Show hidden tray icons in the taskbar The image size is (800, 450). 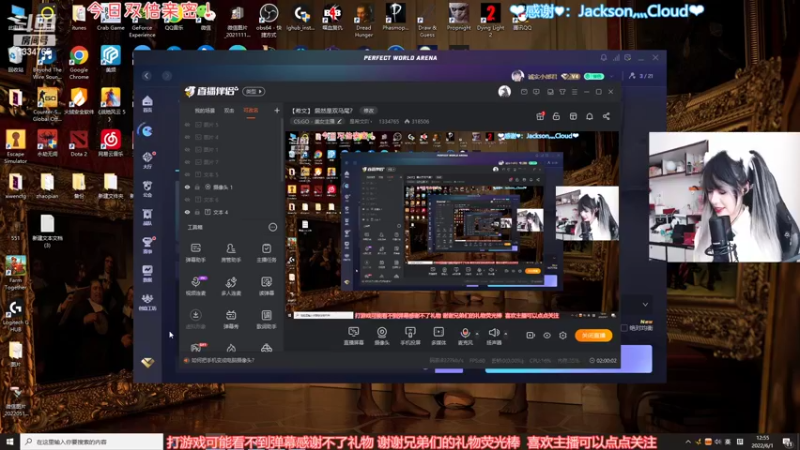pyautogui.click(x=688, y=442)
